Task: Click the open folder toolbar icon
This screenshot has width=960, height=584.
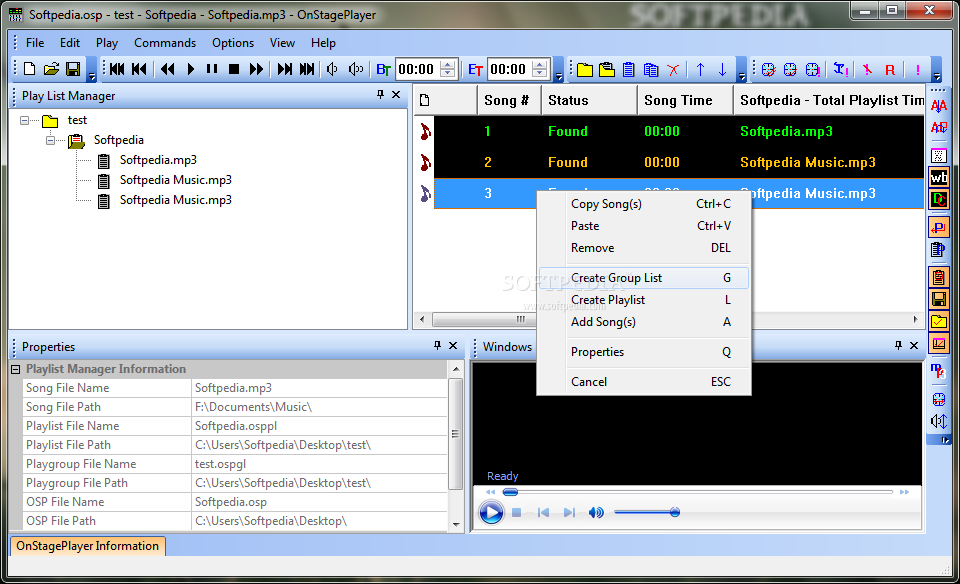Action: pyautogui.click(x=51, y=69)
